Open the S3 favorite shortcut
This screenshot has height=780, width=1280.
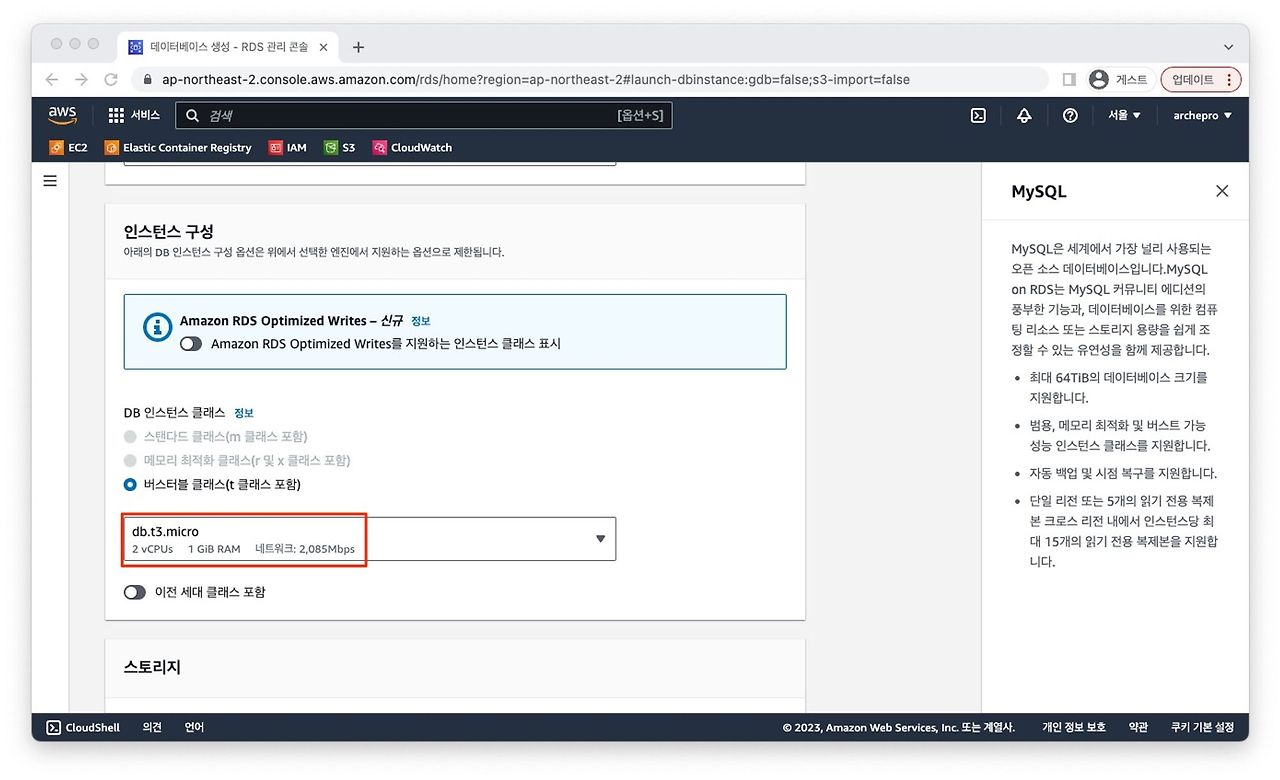340,148
